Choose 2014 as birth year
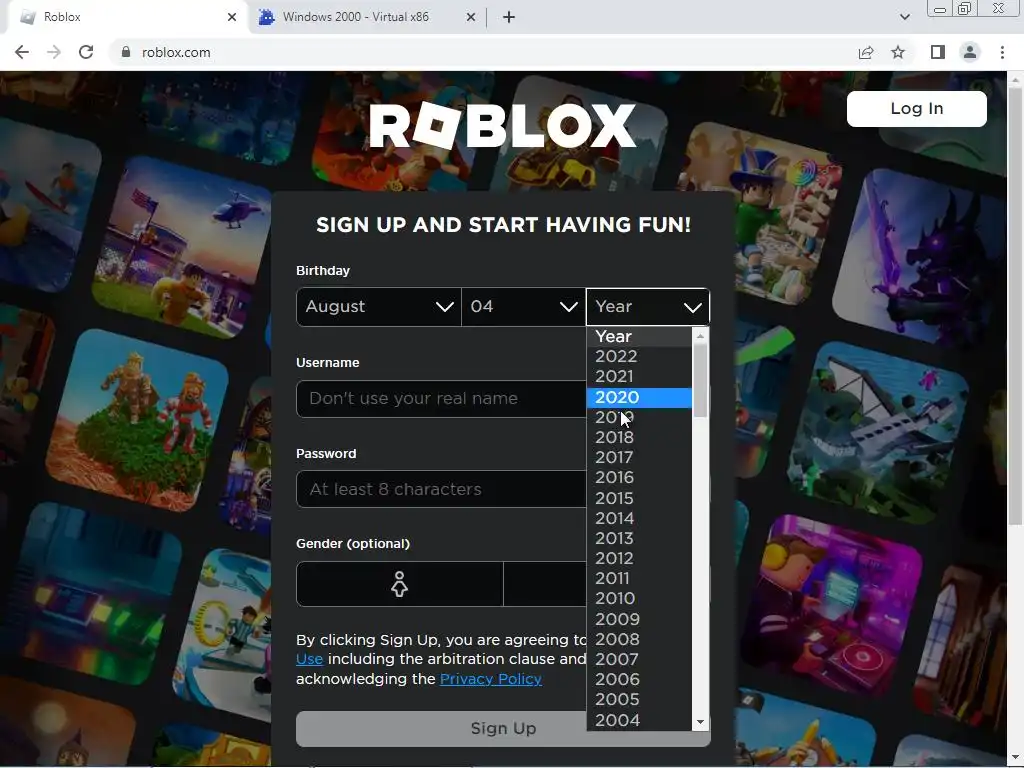 pos(639,519)
